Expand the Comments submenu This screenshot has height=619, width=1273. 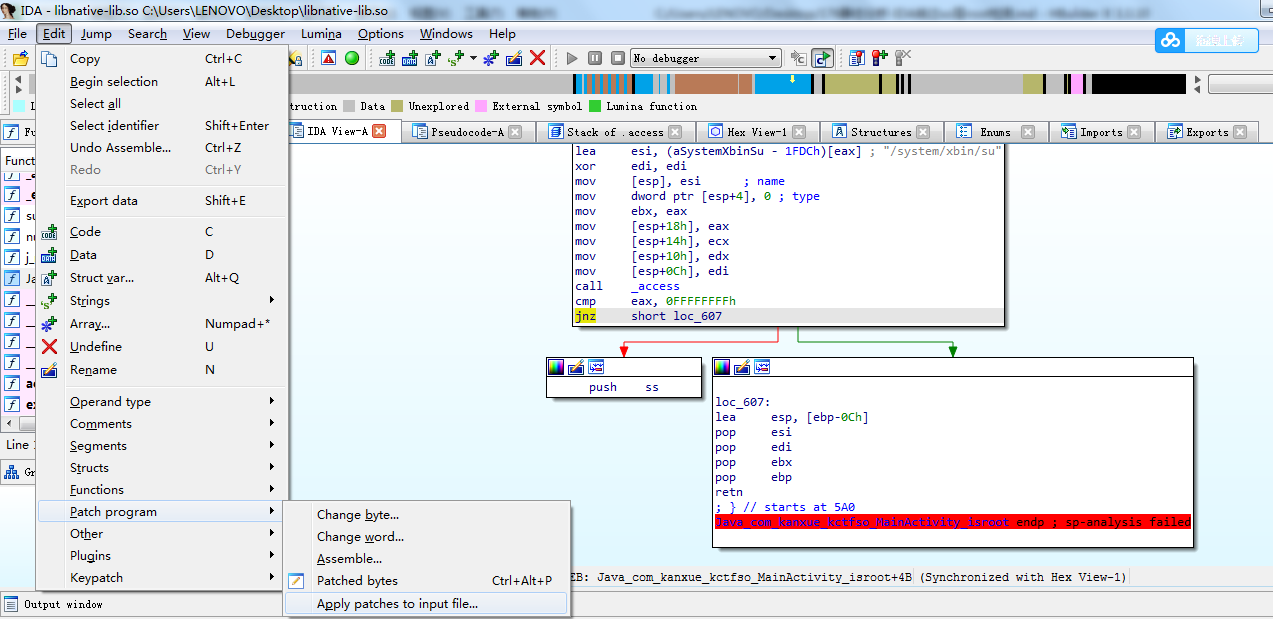tap(162, 423)
